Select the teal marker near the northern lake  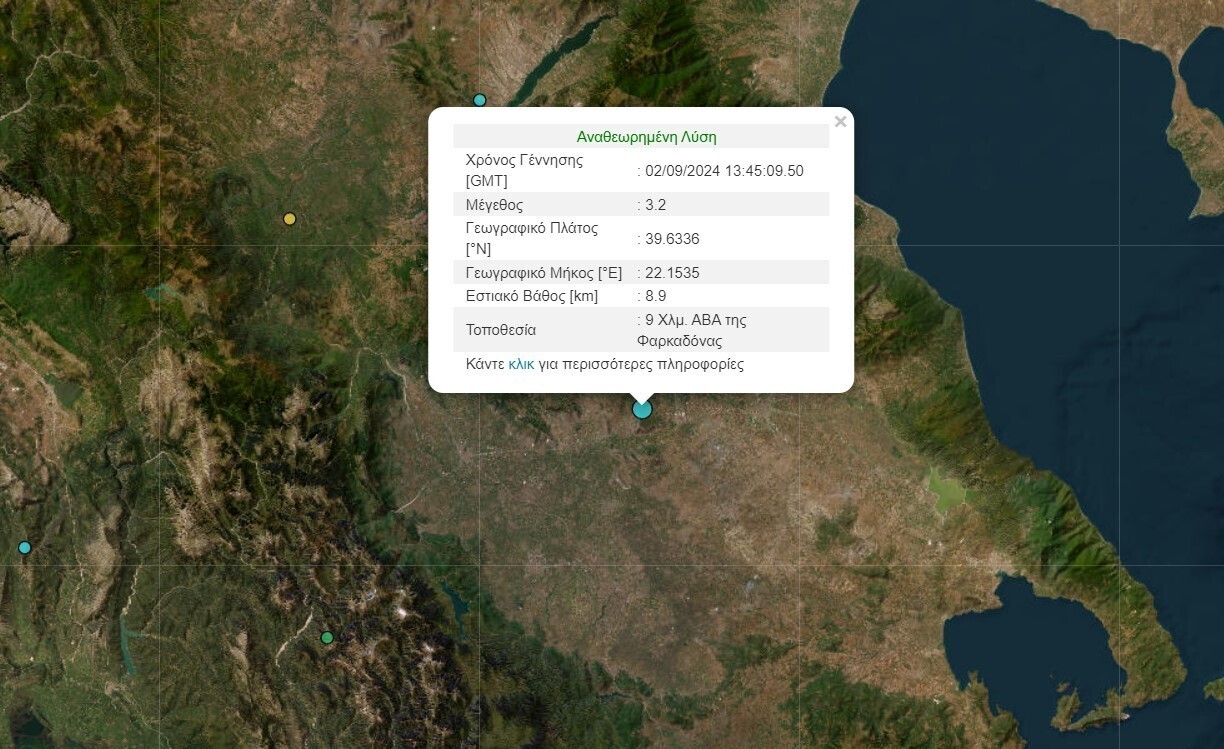coord(480,100)
